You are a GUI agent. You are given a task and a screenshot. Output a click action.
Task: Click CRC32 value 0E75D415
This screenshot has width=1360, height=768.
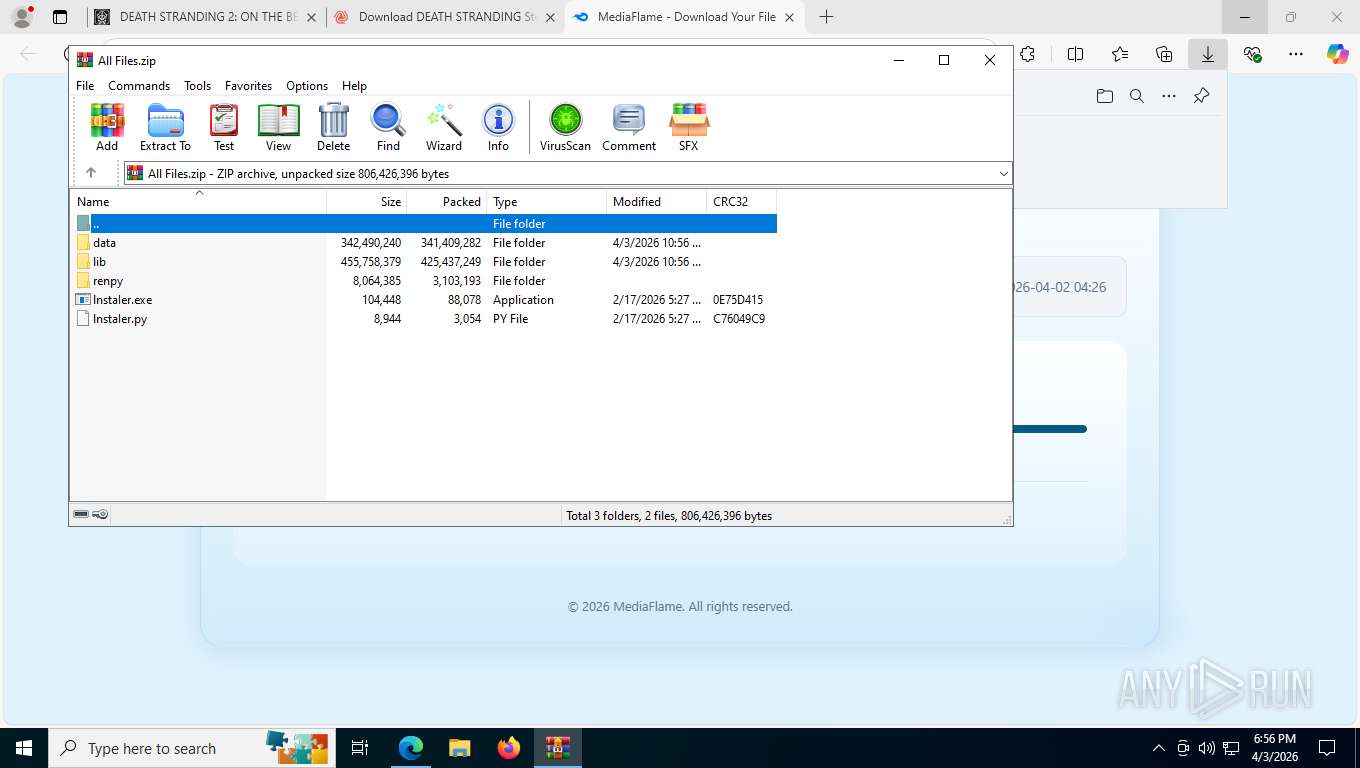(738, 300)
